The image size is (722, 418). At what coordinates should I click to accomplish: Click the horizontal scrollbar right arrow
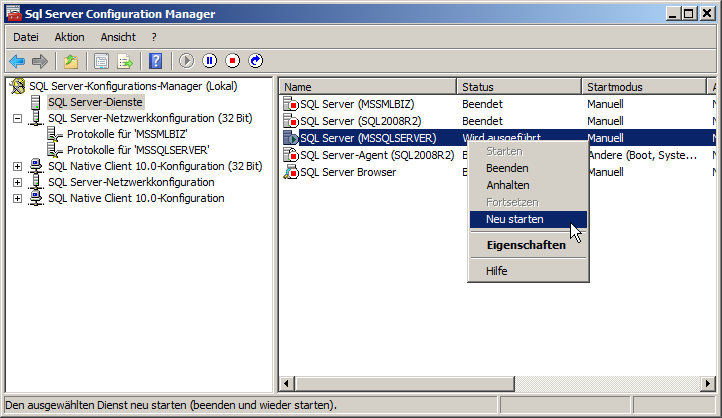[708, 383]
